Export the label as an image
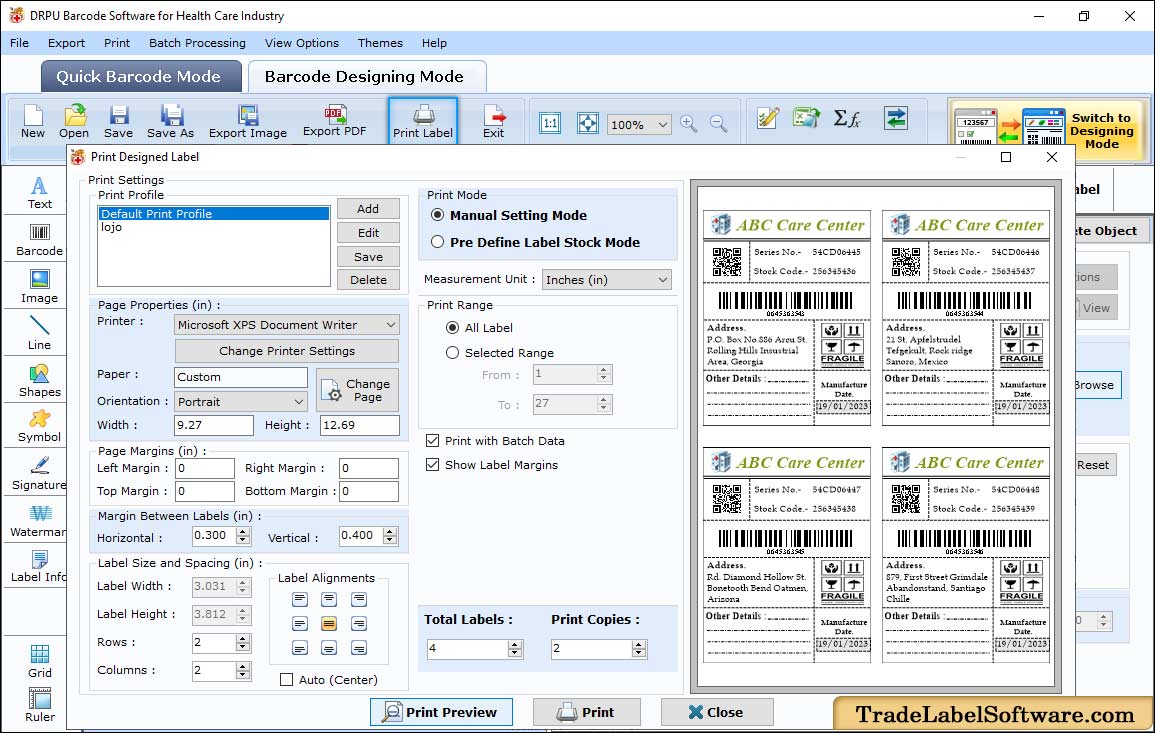Screen dimensions: 1155x733 click(248, 122)
